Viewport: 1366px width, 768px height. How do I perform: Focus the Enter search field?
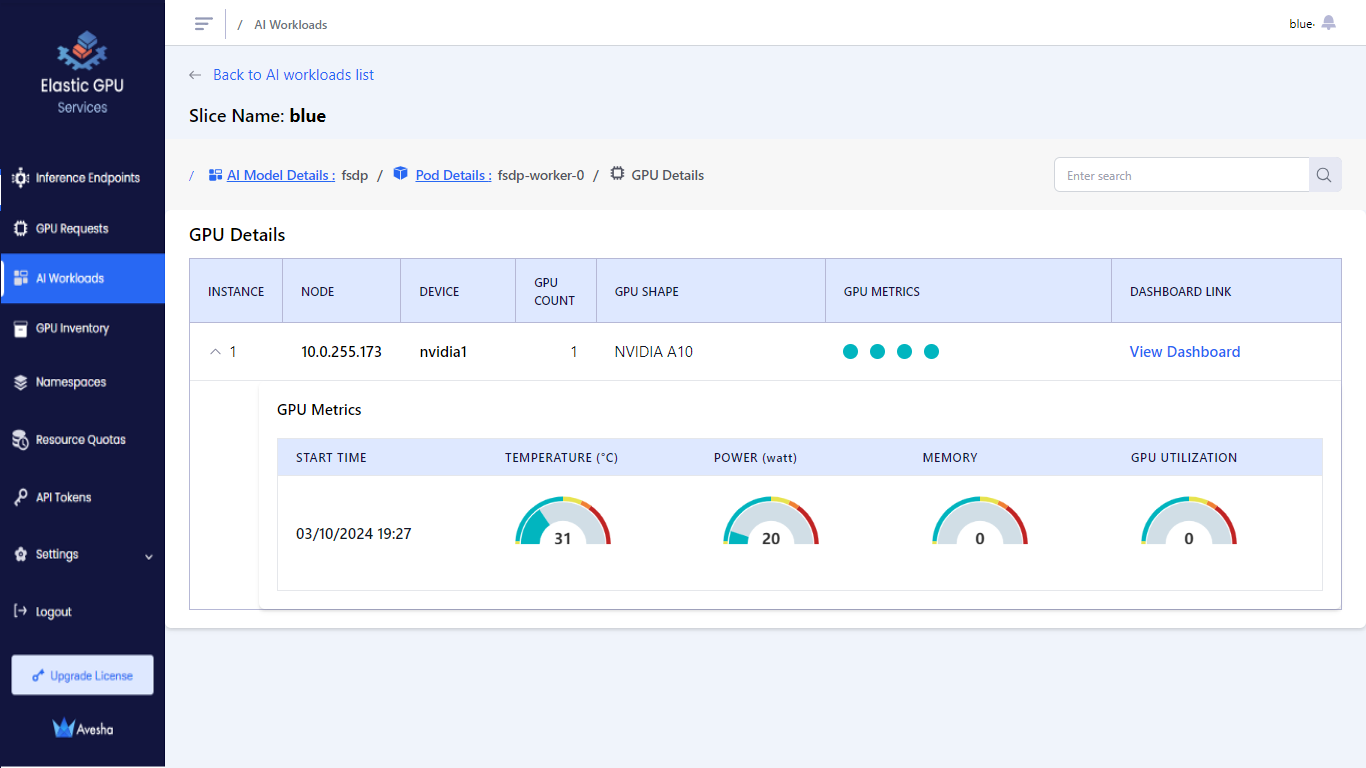point(1182,175)
